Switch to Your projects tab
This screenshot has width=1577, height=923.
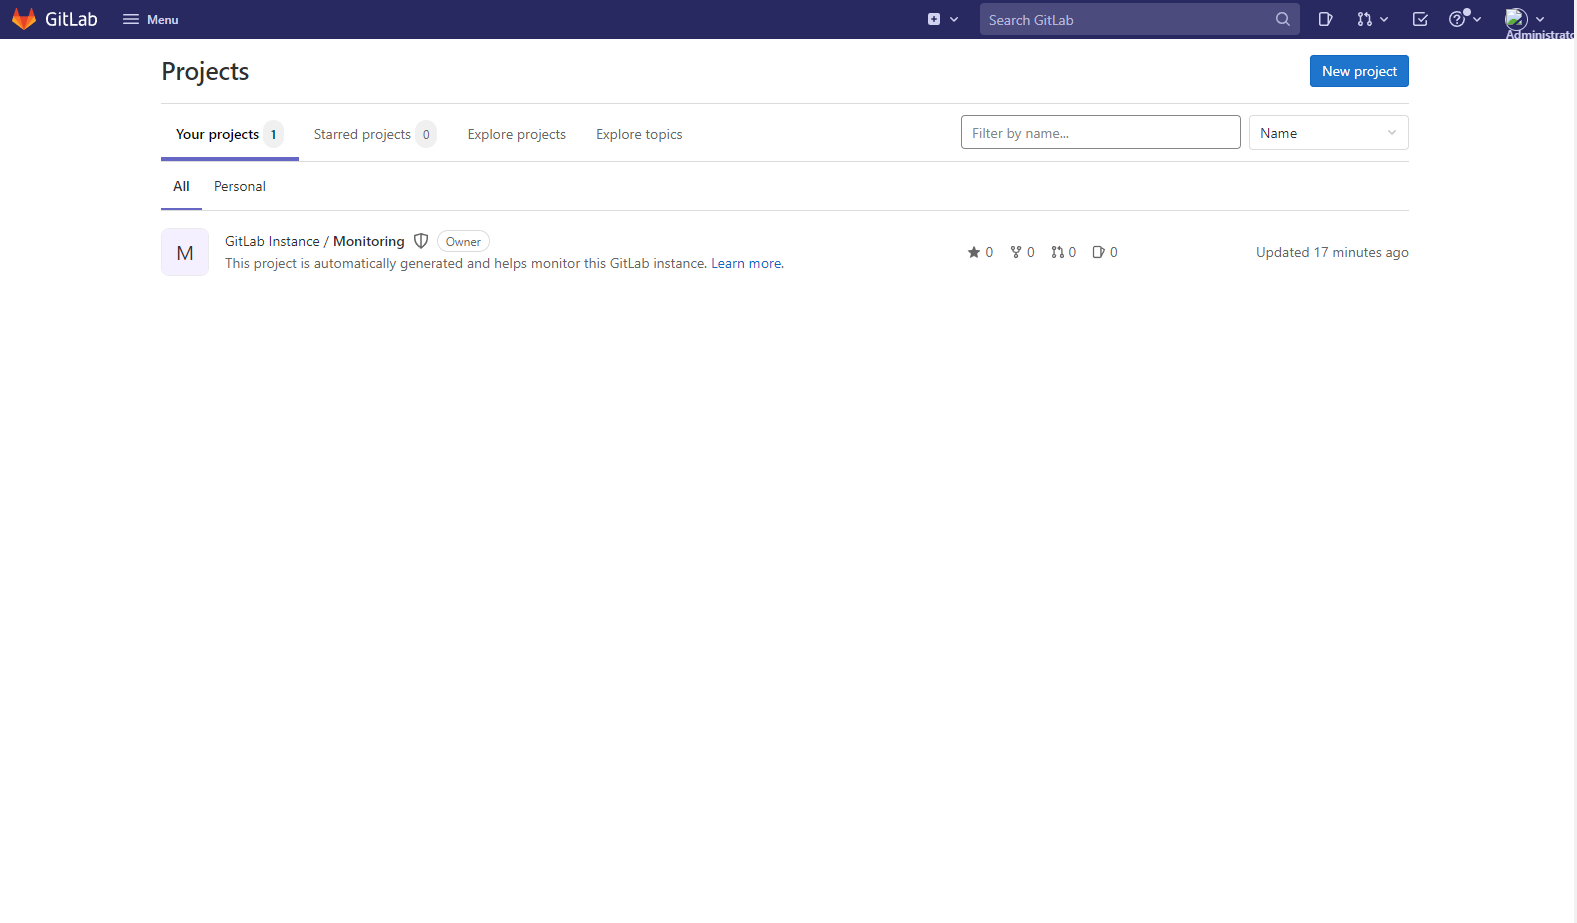point(229,134)
